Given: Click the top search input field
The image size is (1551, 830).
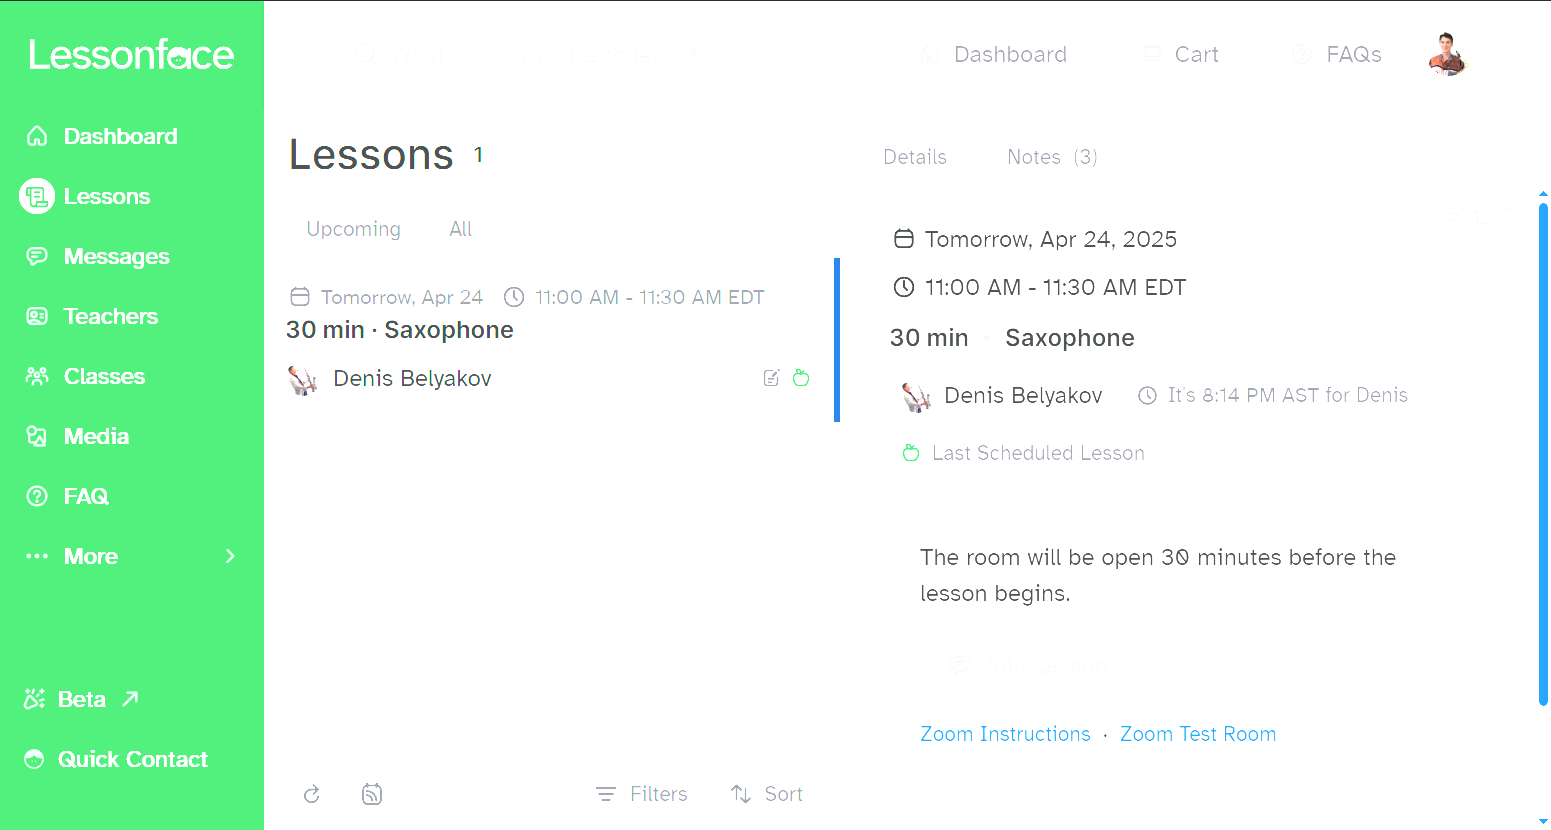Looking at the screenshot, I should 540,55.
